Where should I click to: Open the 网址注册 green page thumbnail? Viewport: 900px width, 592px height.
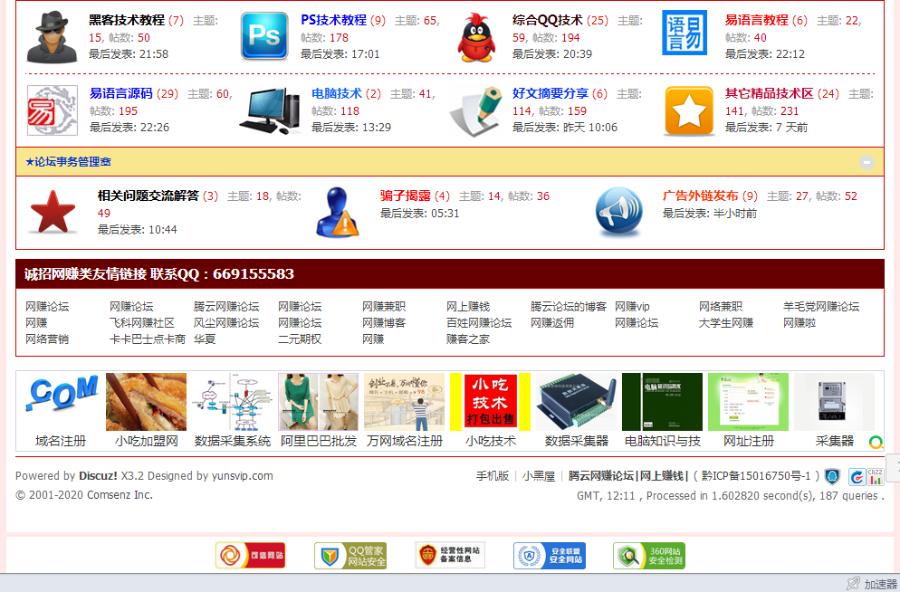pyautogui.click(x=748, y=402)
